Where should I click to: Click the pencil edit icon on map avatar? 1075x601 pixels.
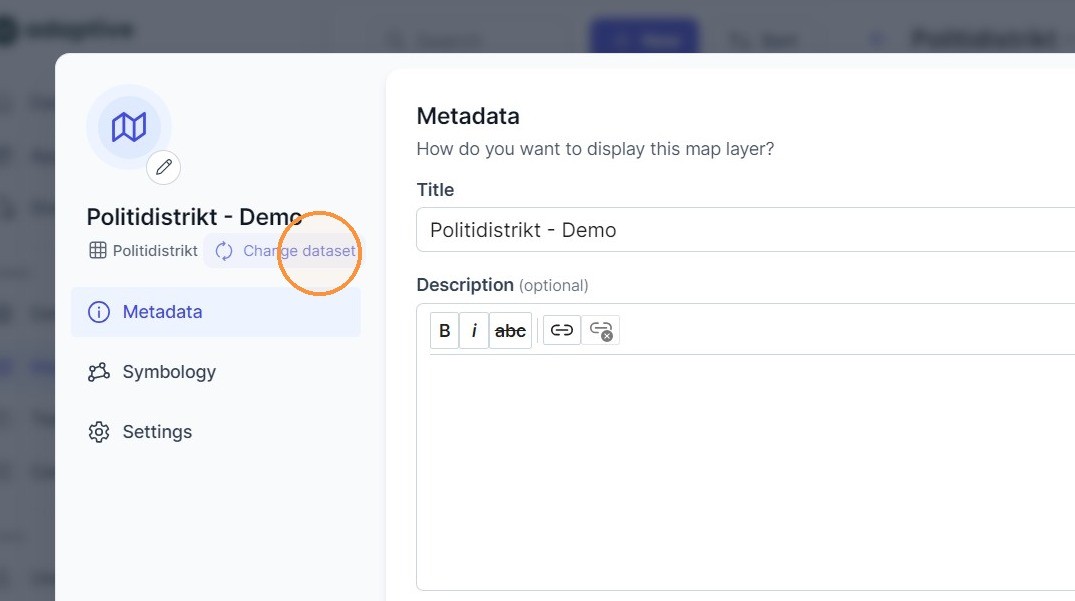click(x=163, y=167)
